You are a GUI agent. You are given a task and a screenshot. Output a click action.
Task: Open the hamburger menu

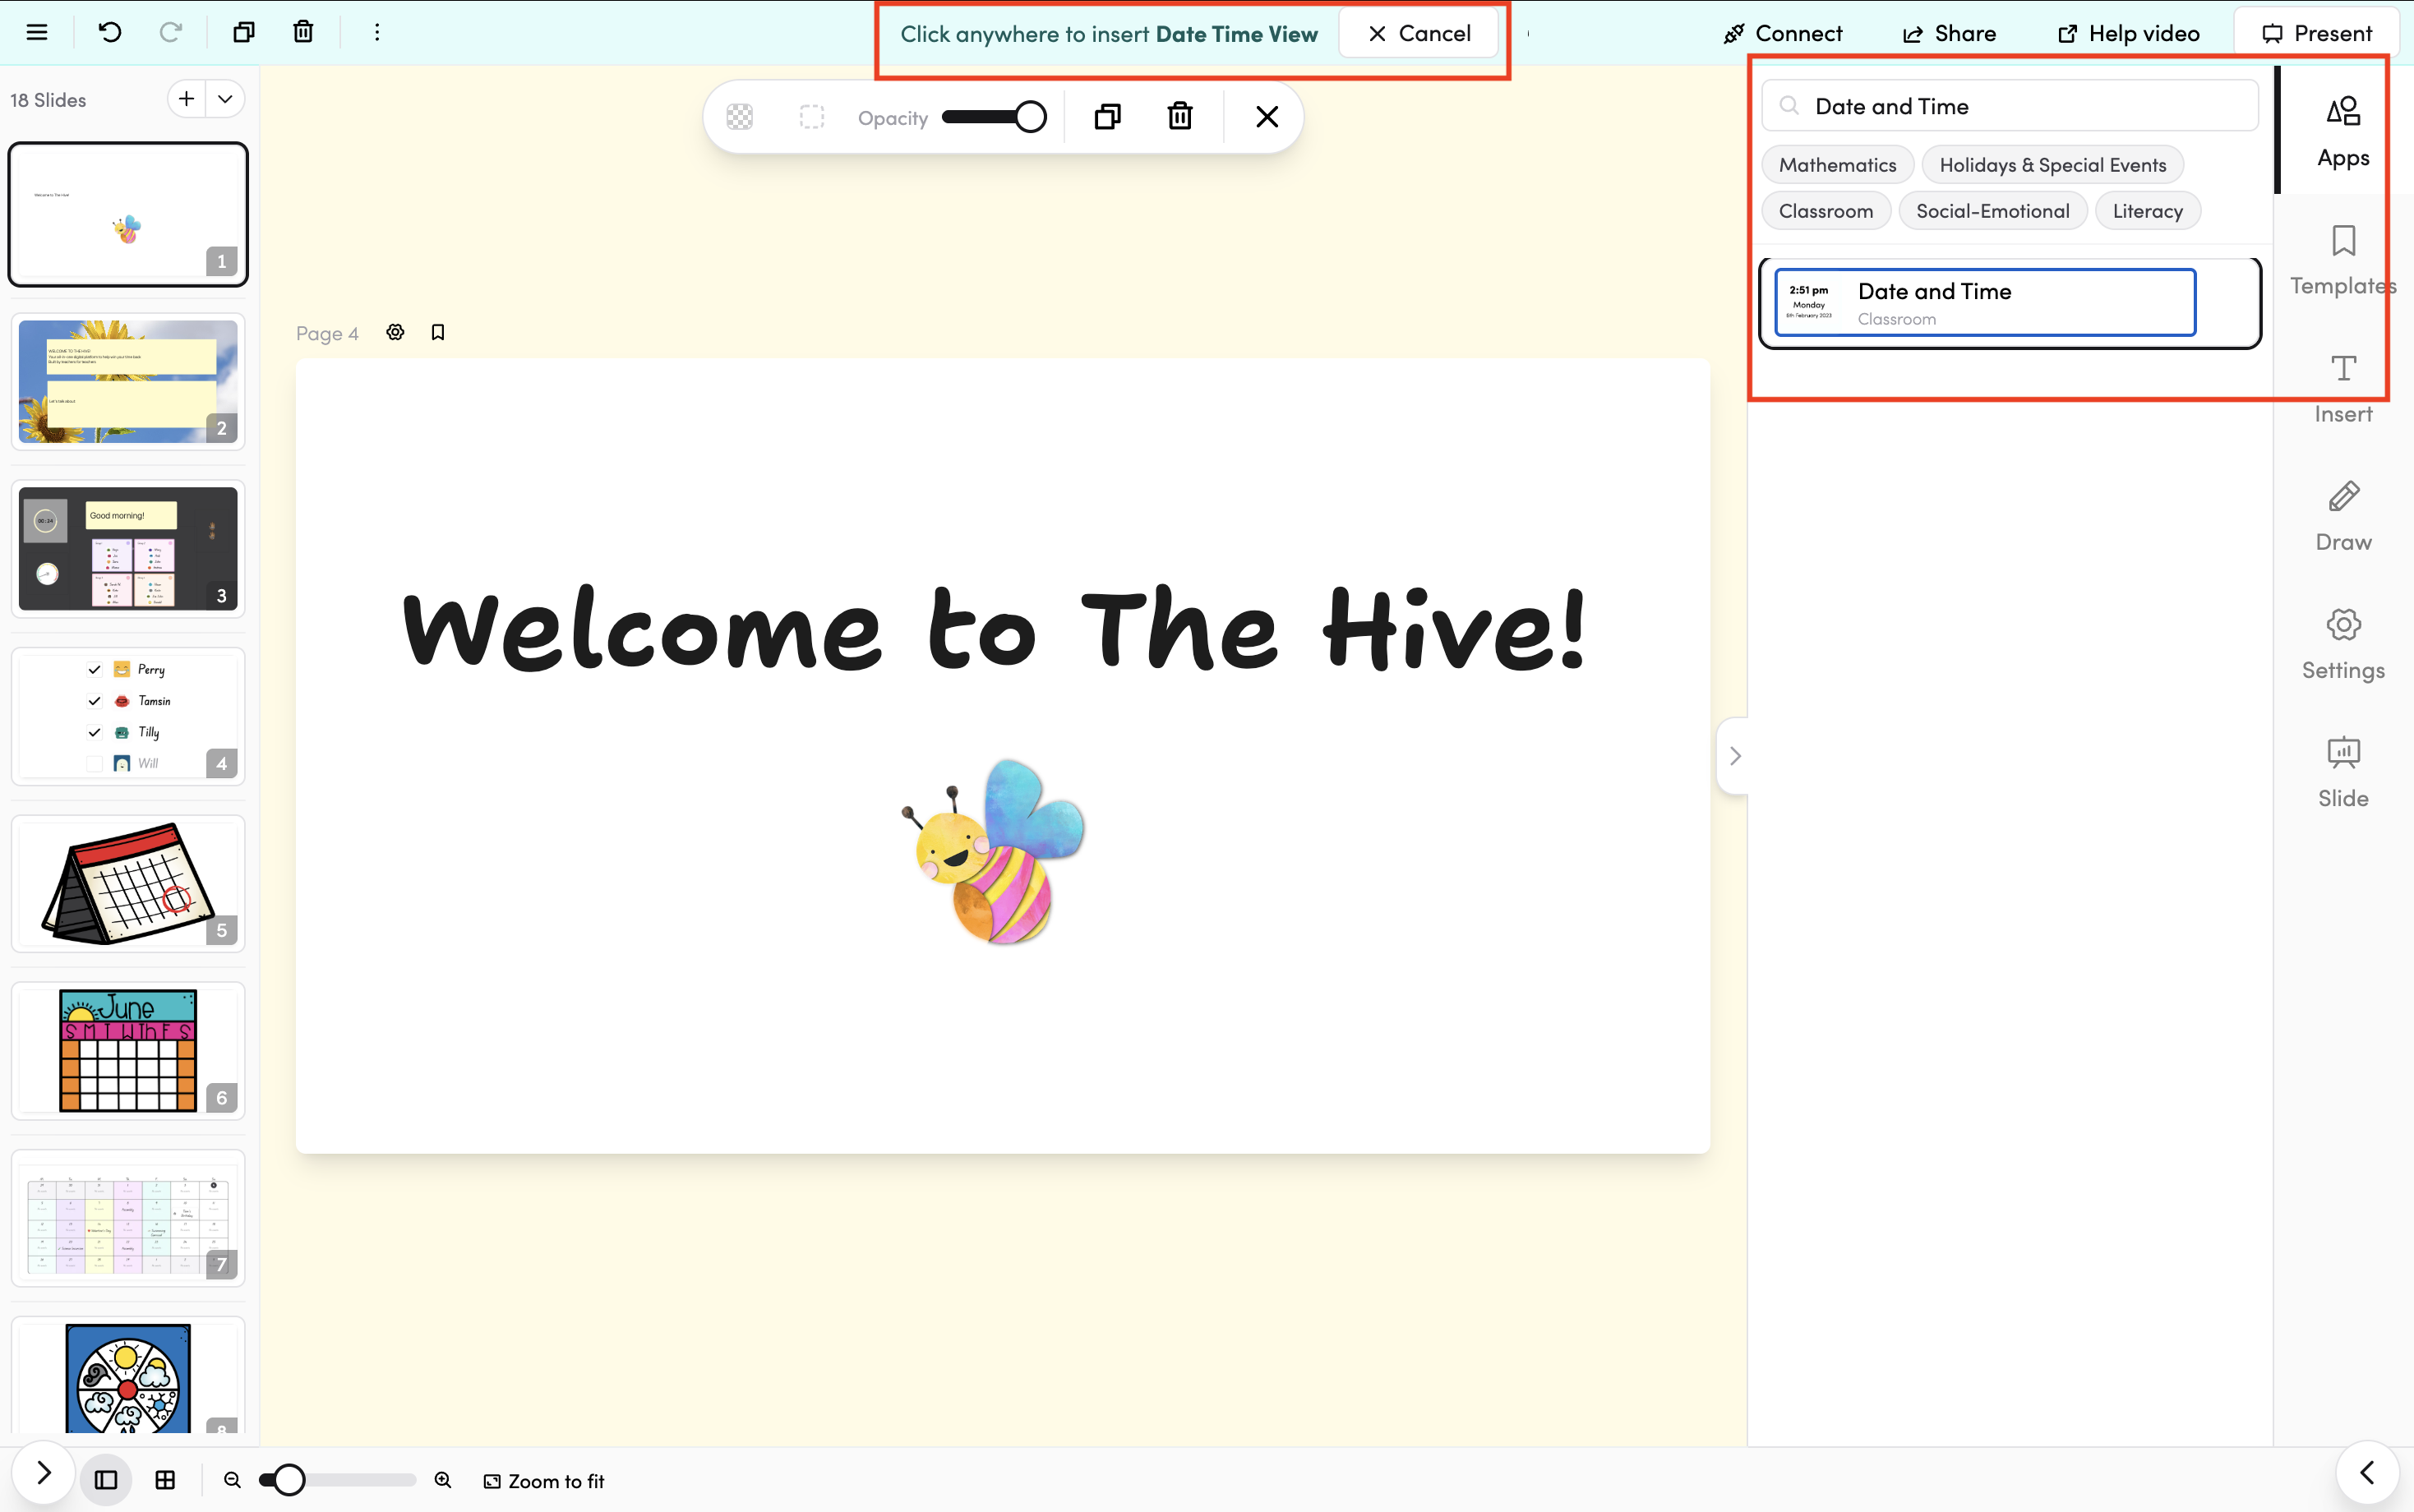pos(37,32)
